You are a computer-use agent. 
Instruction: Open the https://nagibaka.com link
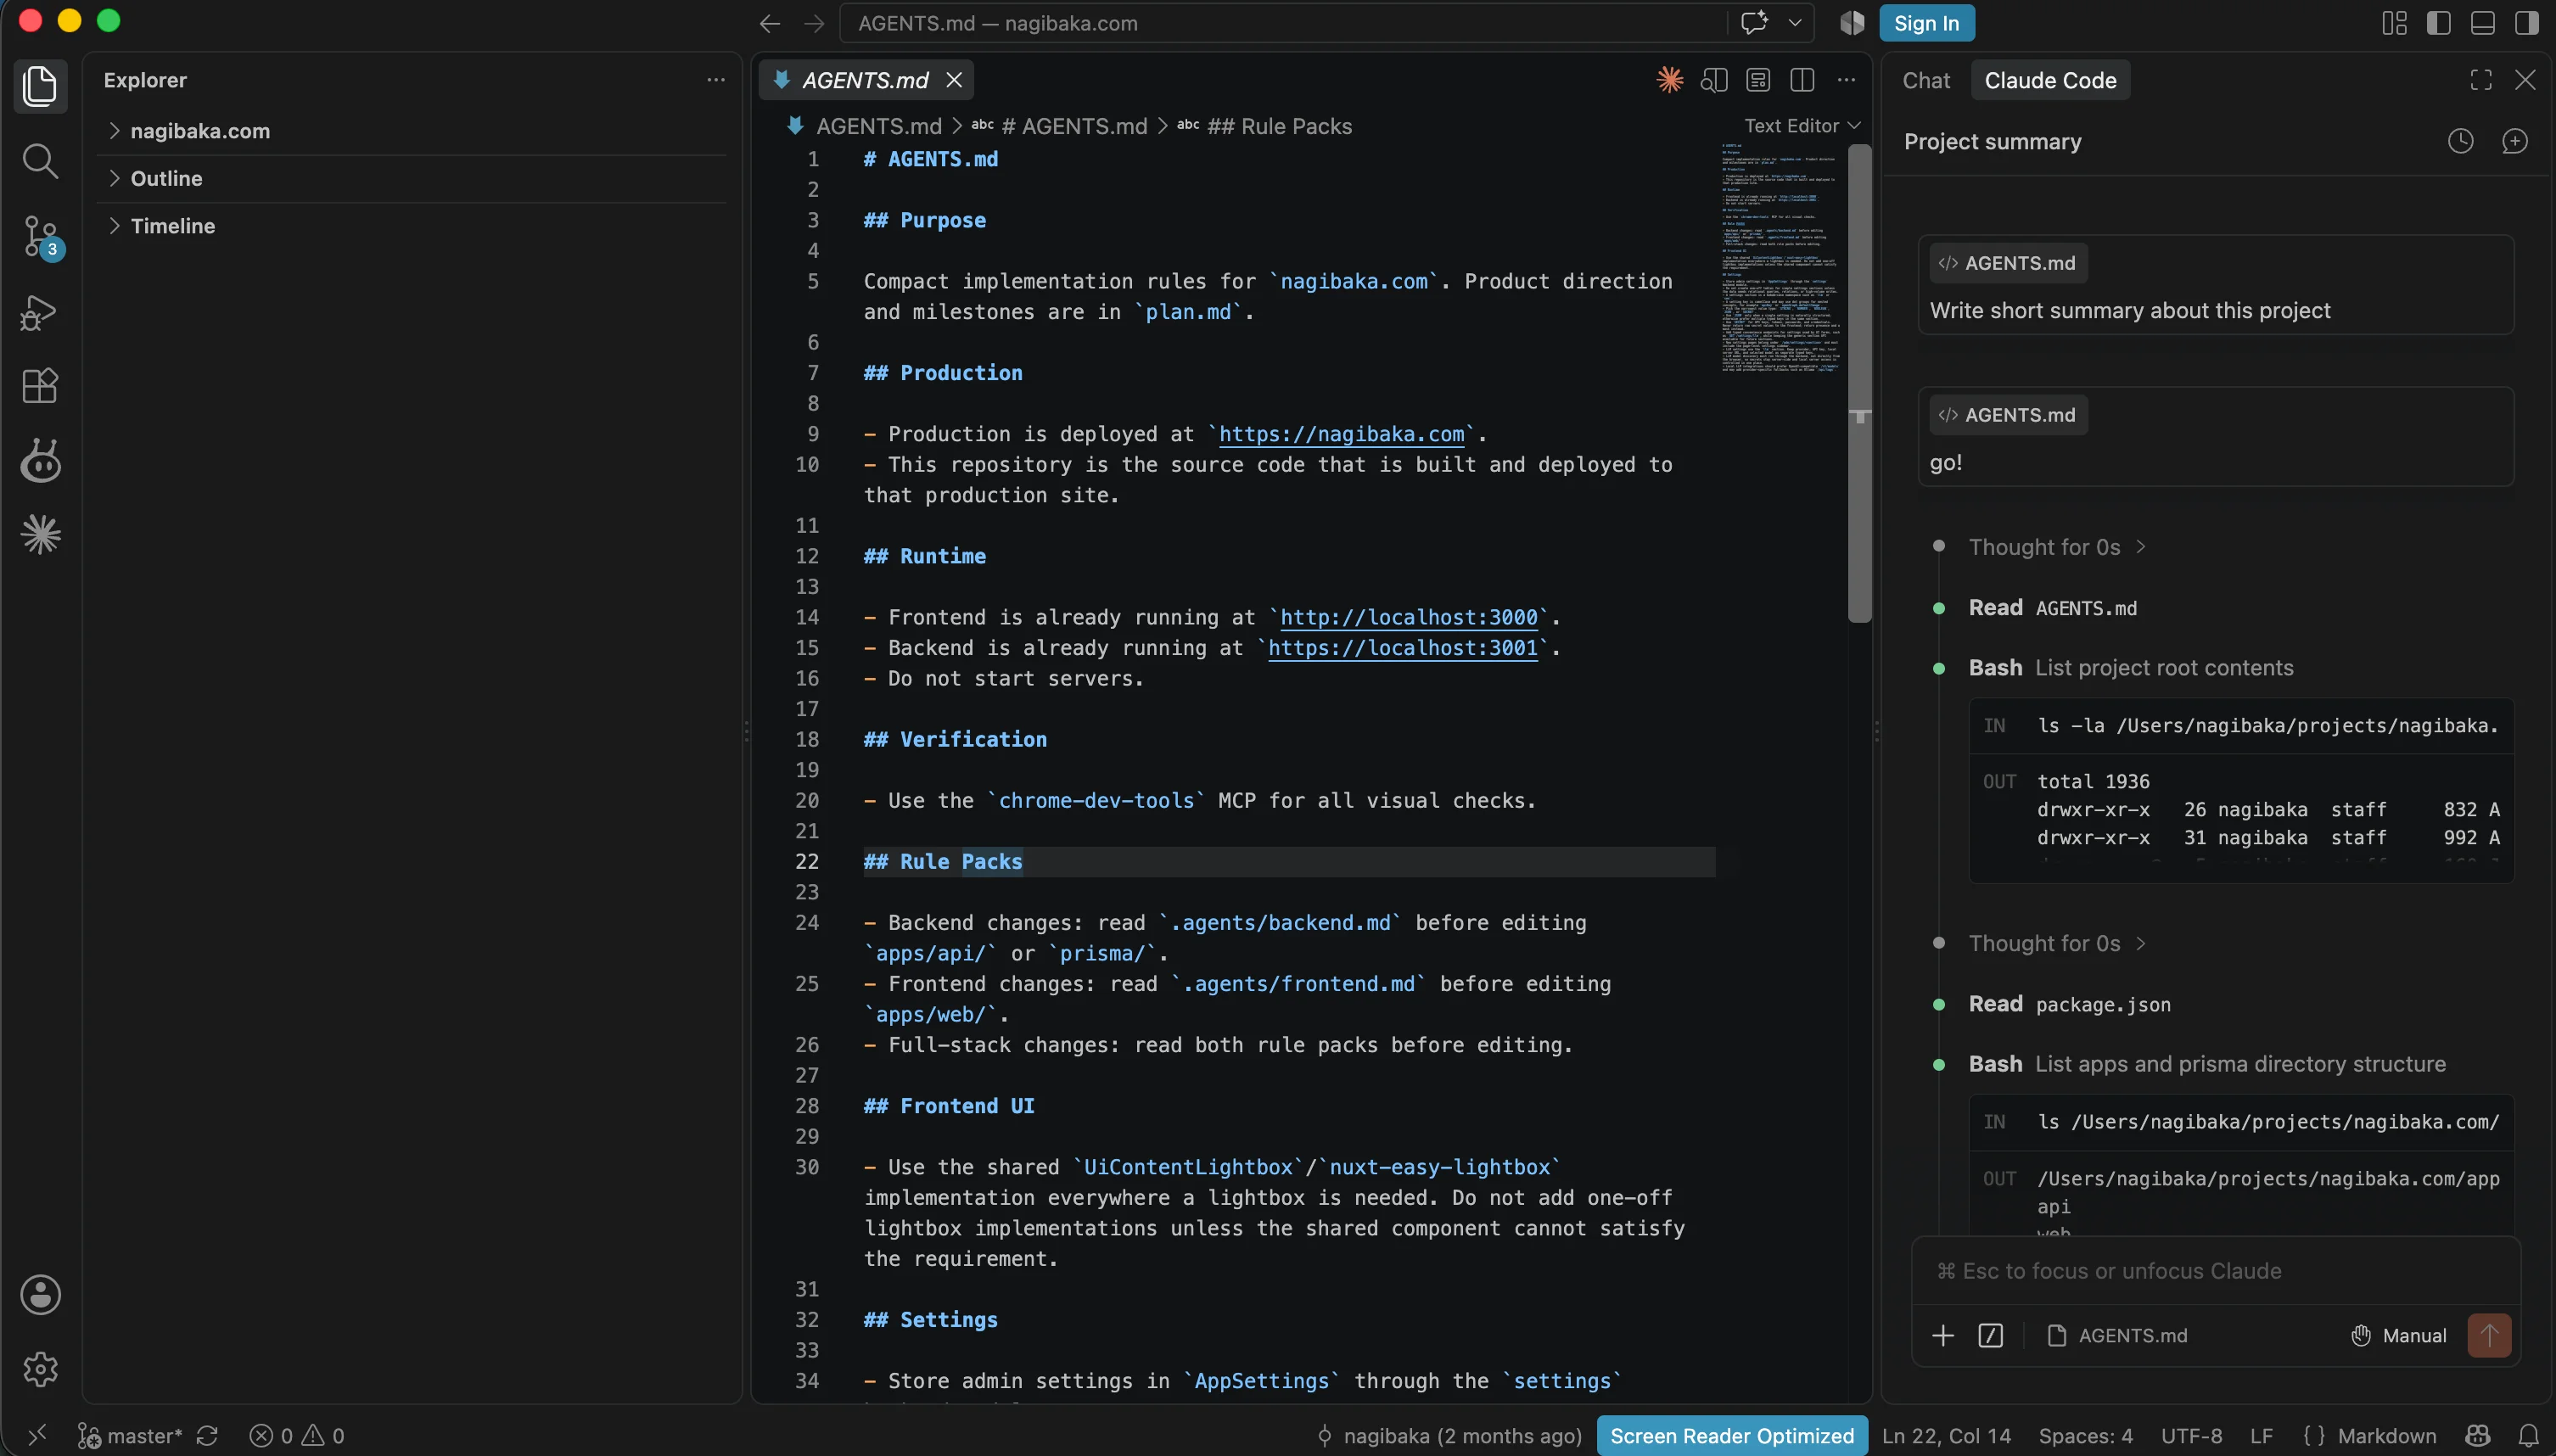pos(1342,434)
